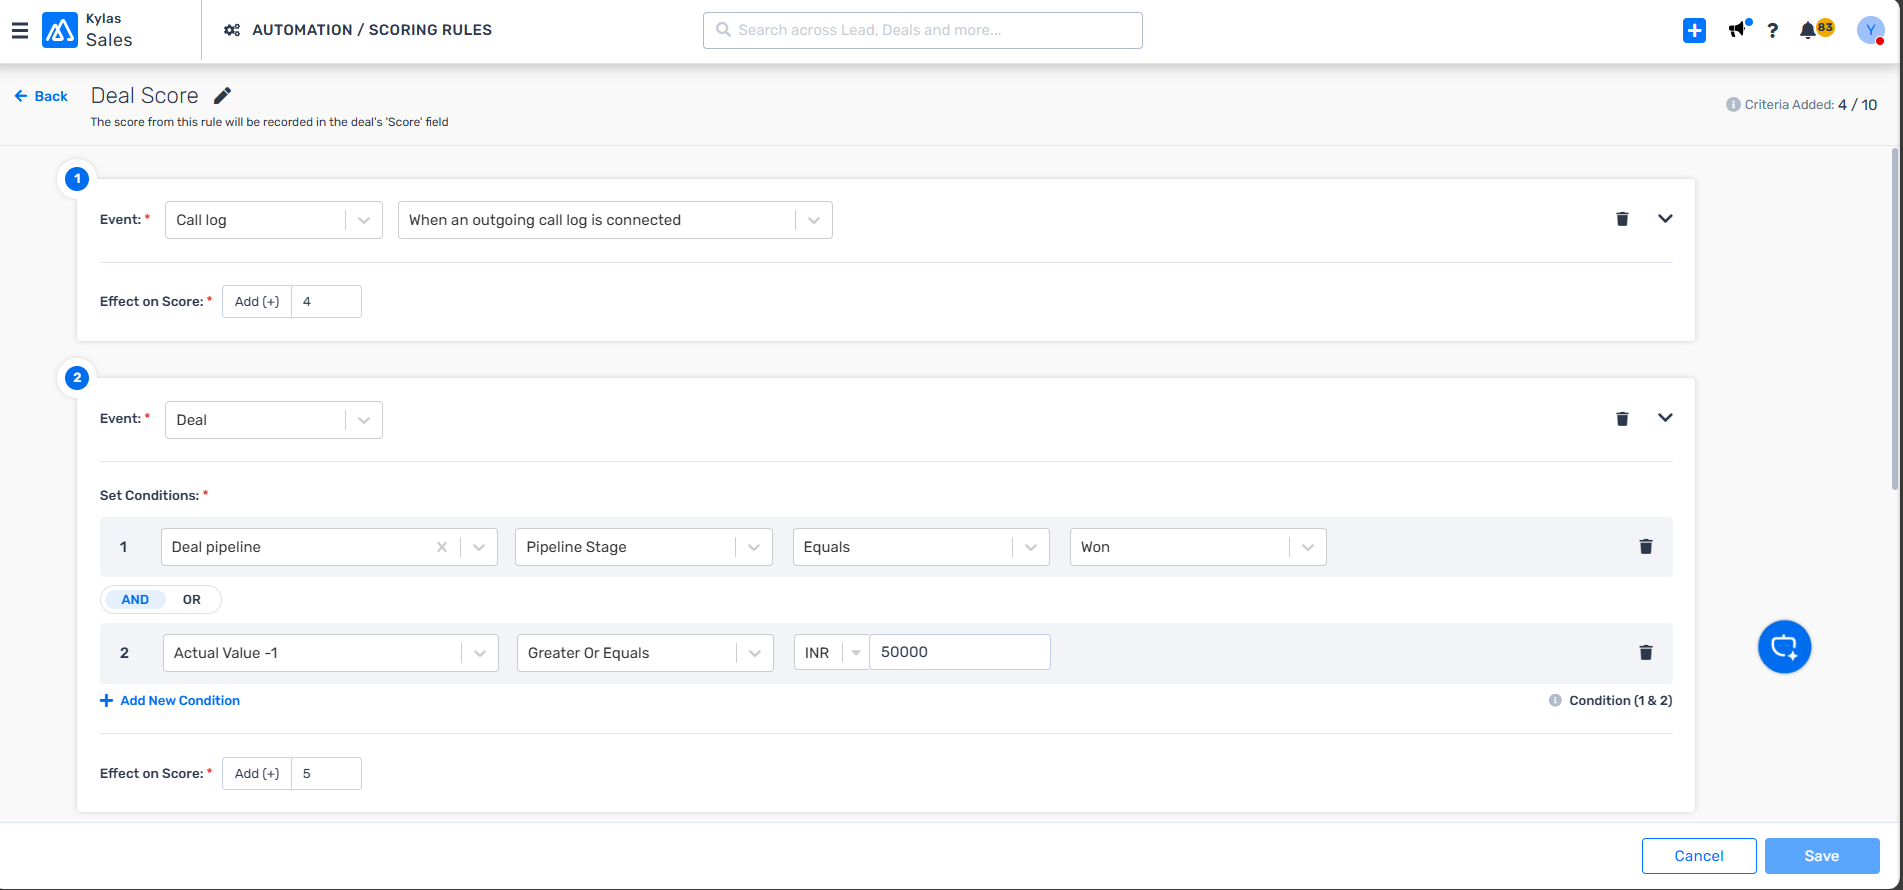Open the blue chat assistant bubble

(1784, 647)
